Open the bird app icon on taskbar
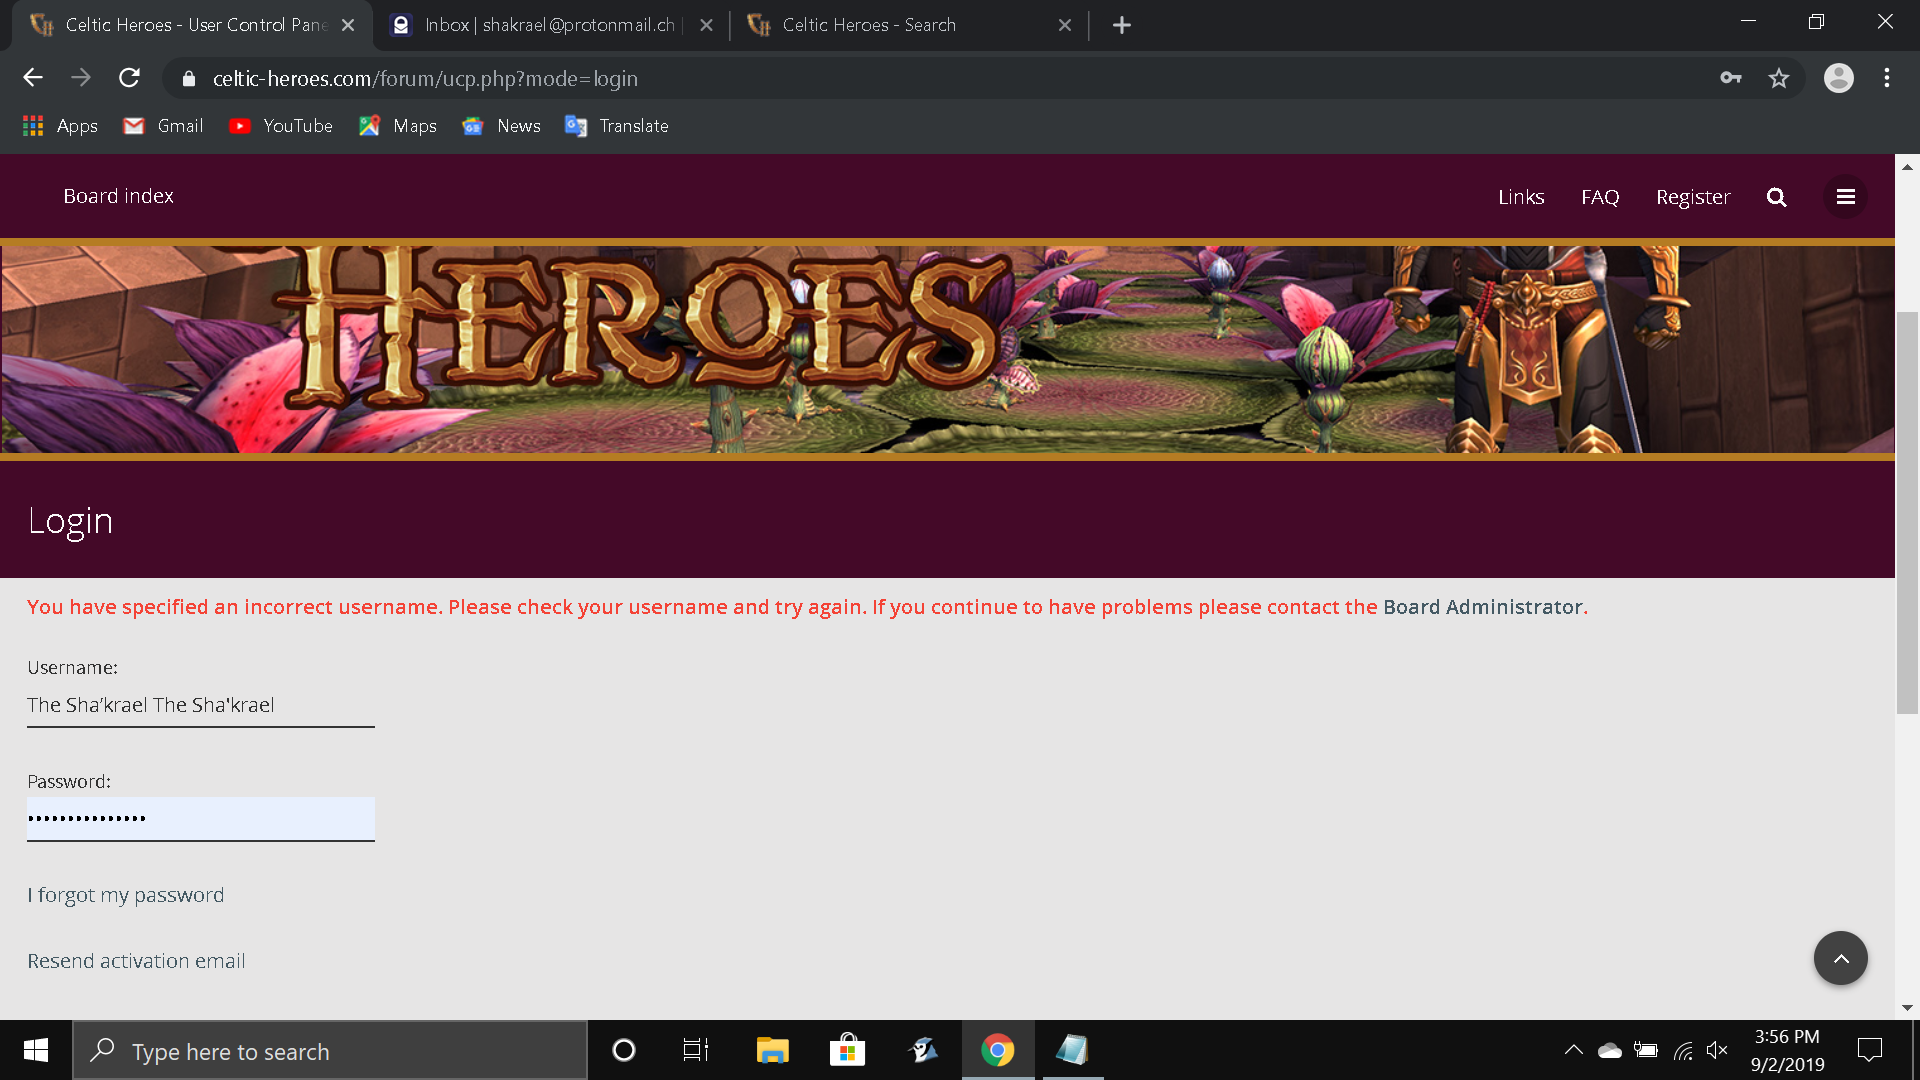The width and height of the screenshot is (1920, 1080). 922,1050
